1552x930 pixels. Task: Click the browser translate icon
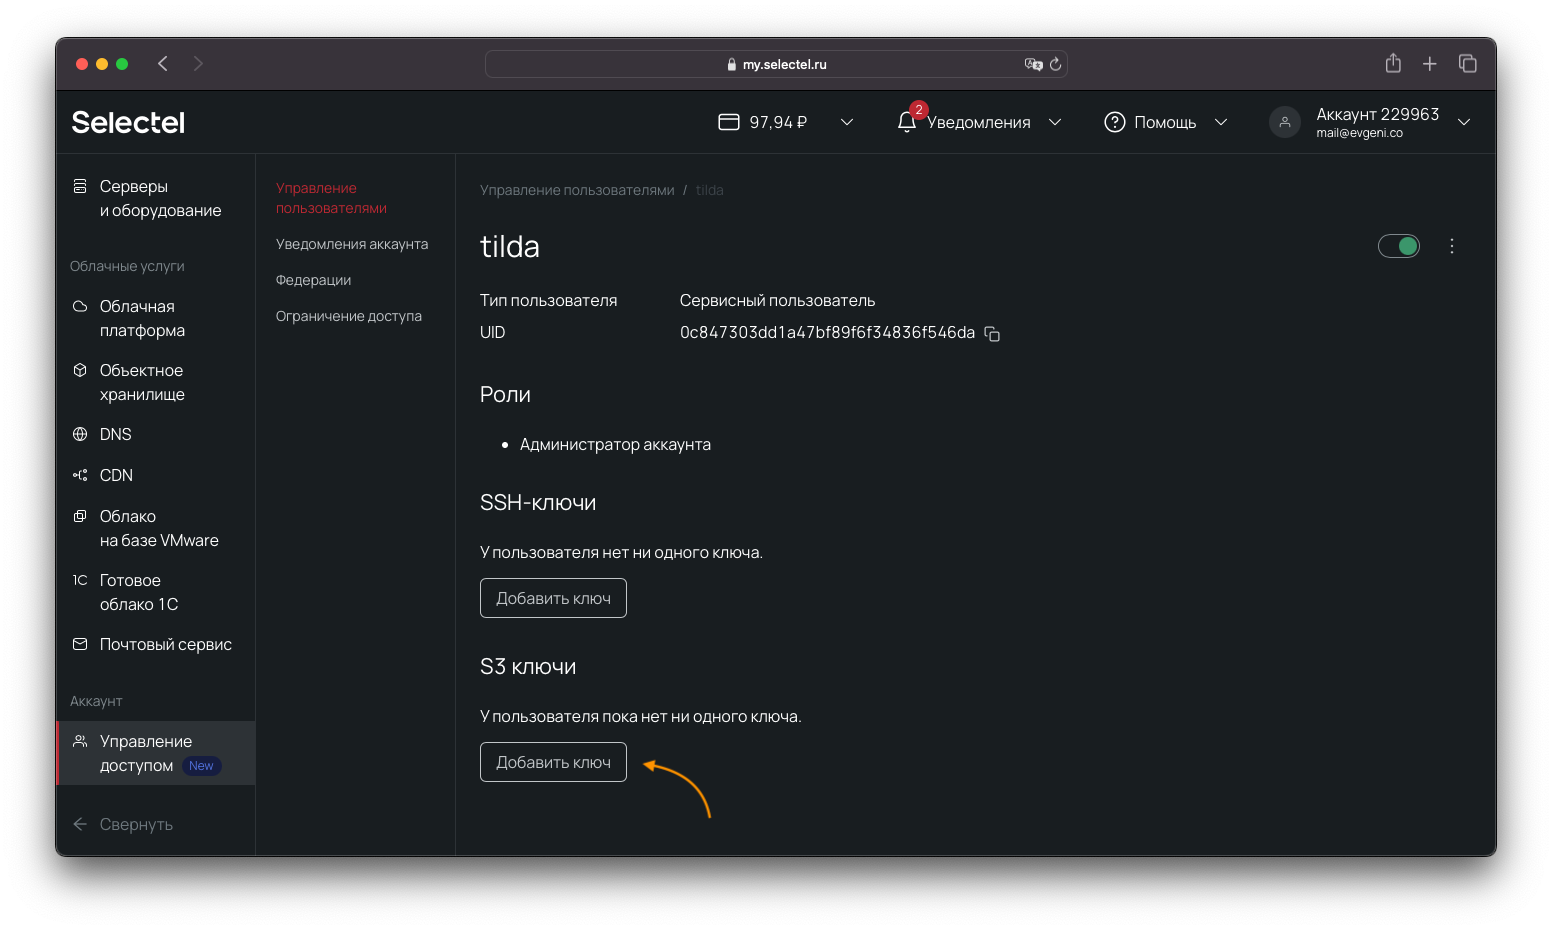tap(1033, 64)
